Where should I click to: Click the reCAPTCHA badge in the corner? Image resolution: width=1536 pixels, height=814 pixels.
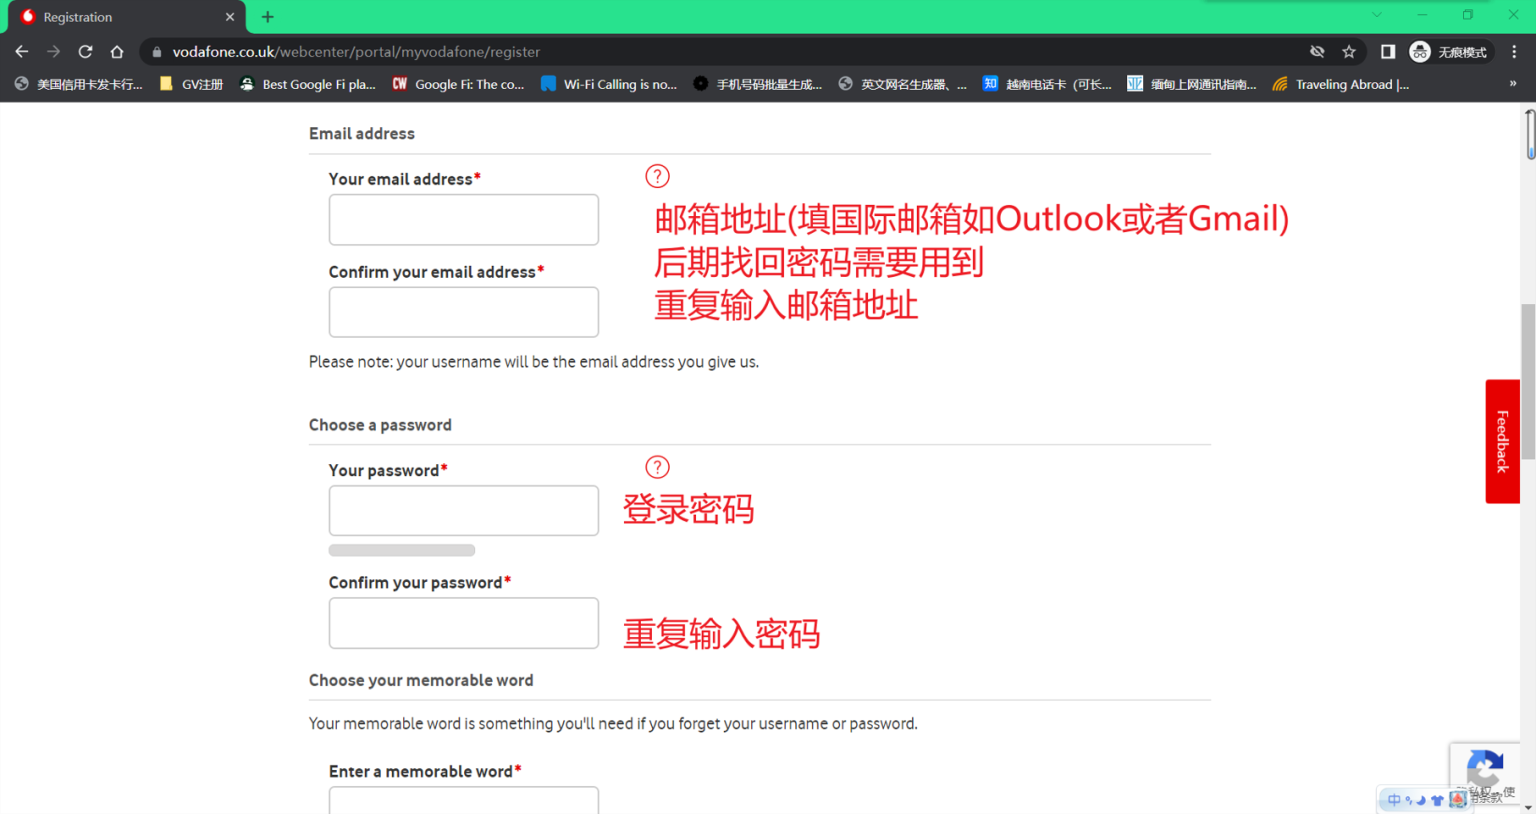[1485, 772]
